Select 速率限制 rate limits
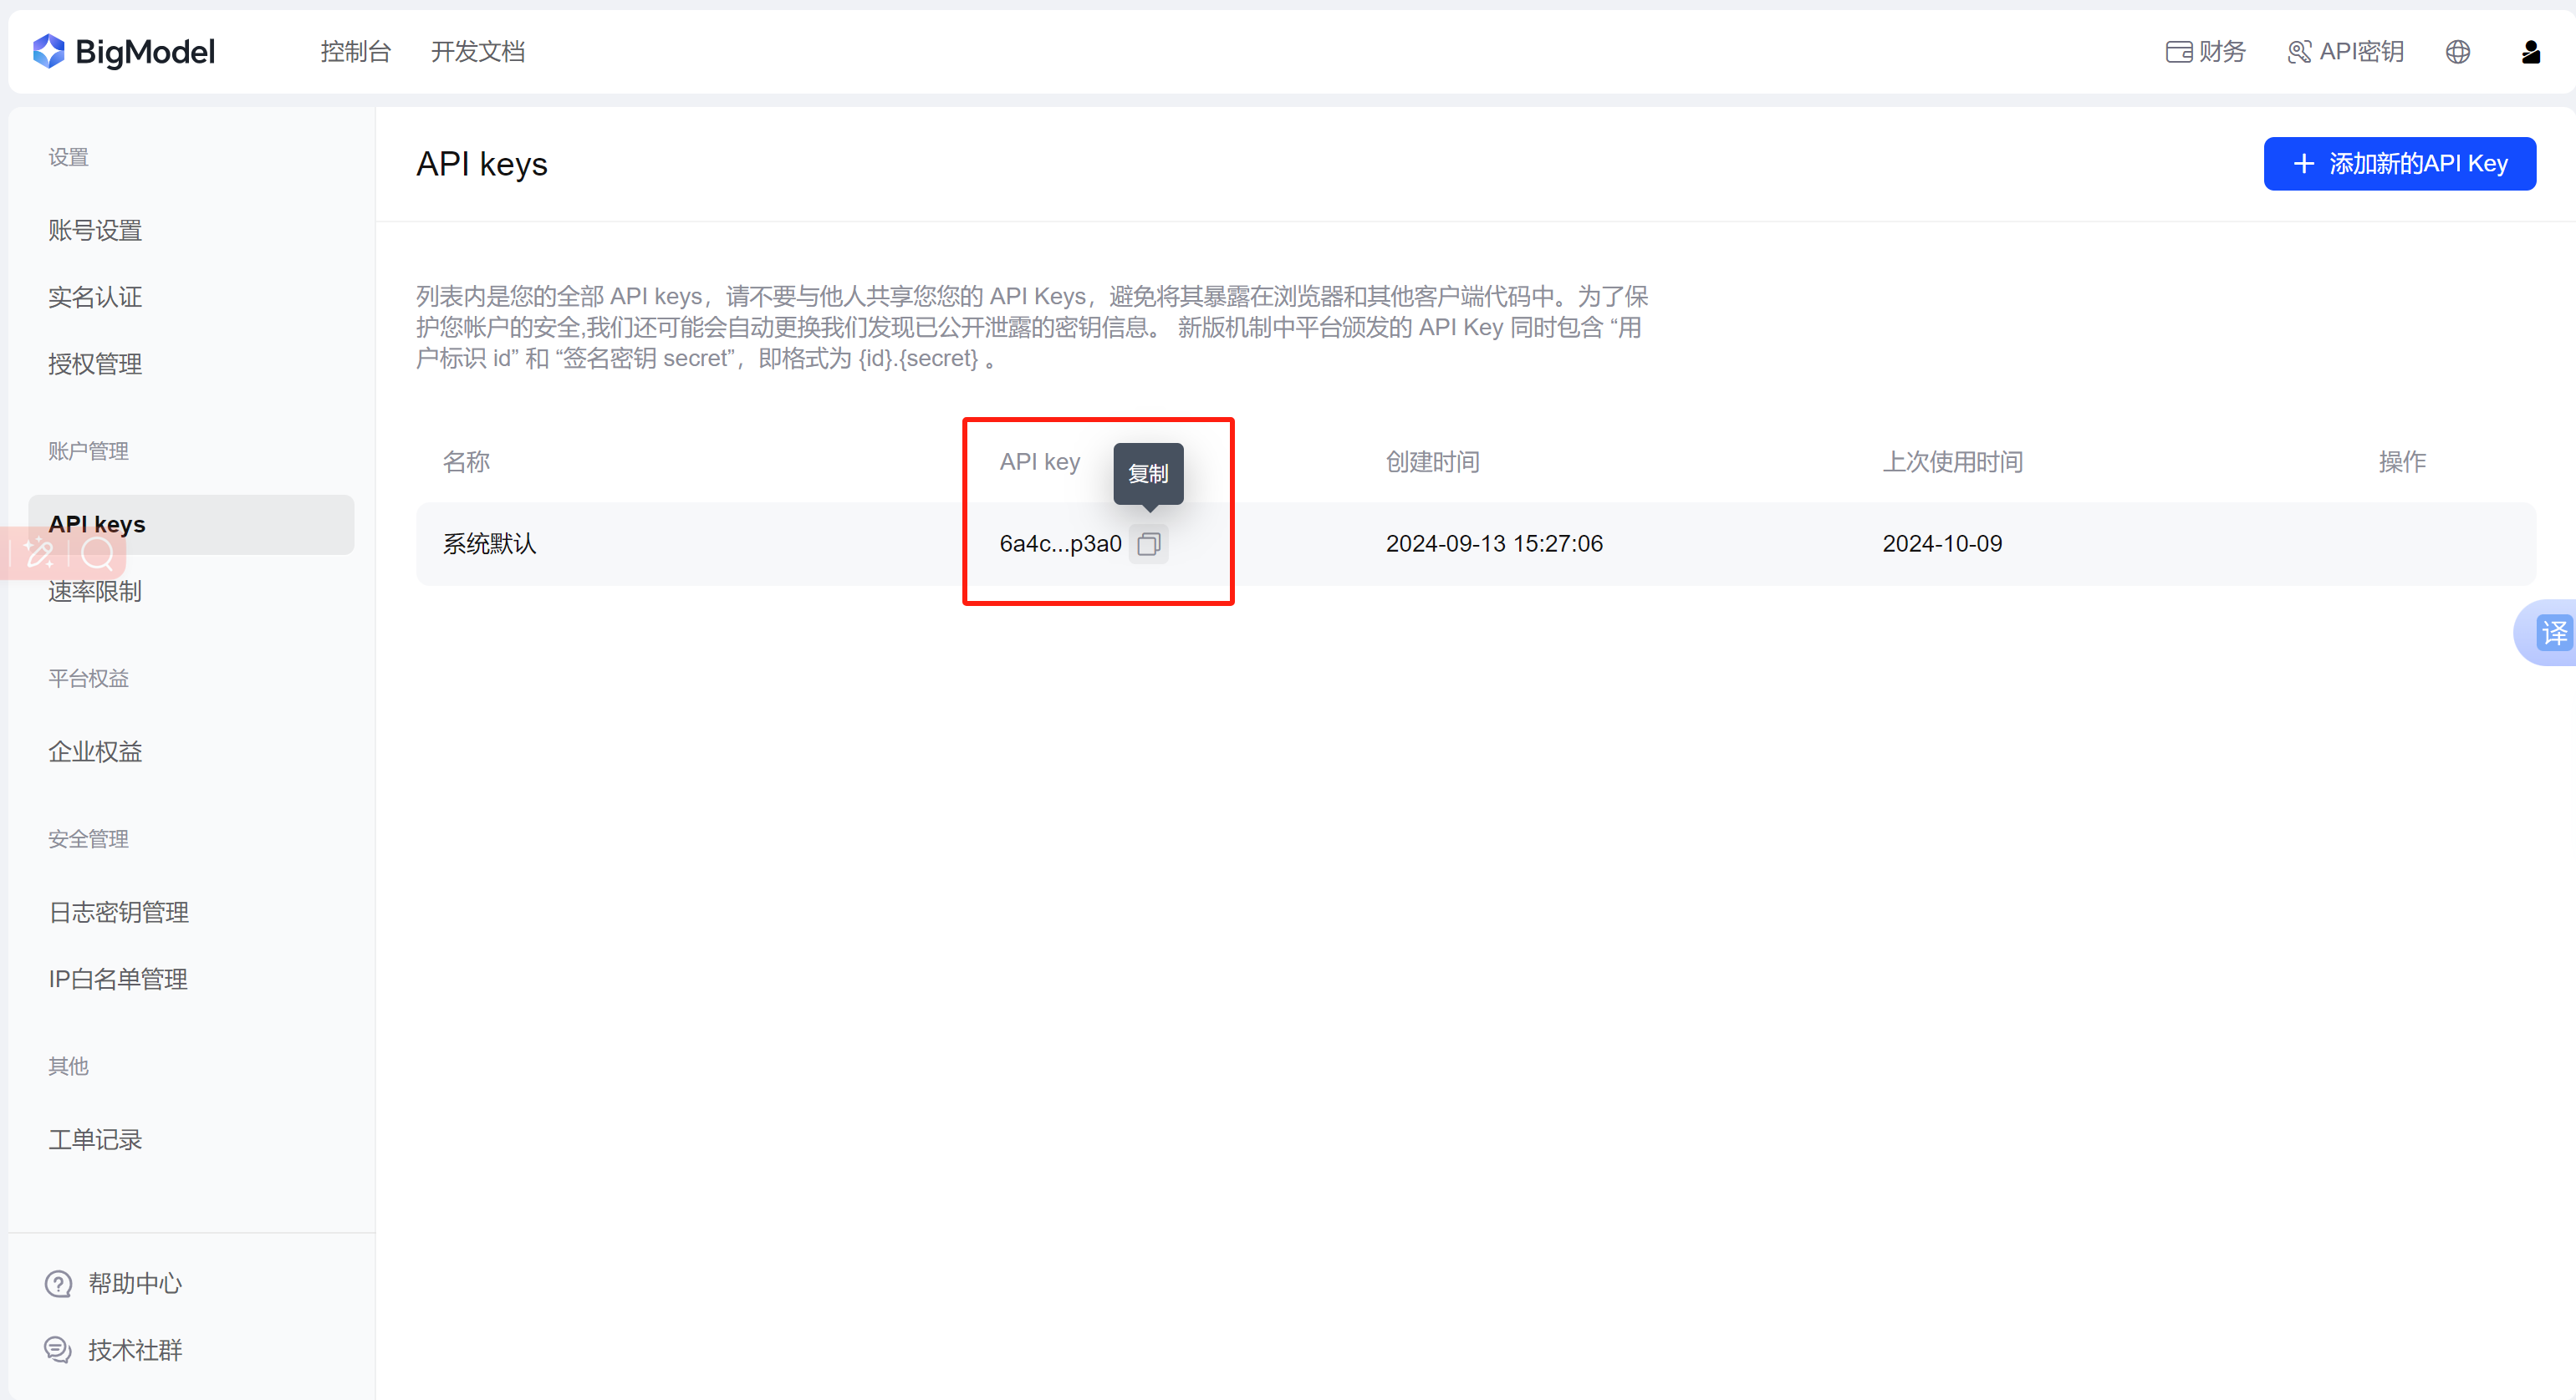The height and width of the screenshot is (1400, 2576). tap(95, 592)
